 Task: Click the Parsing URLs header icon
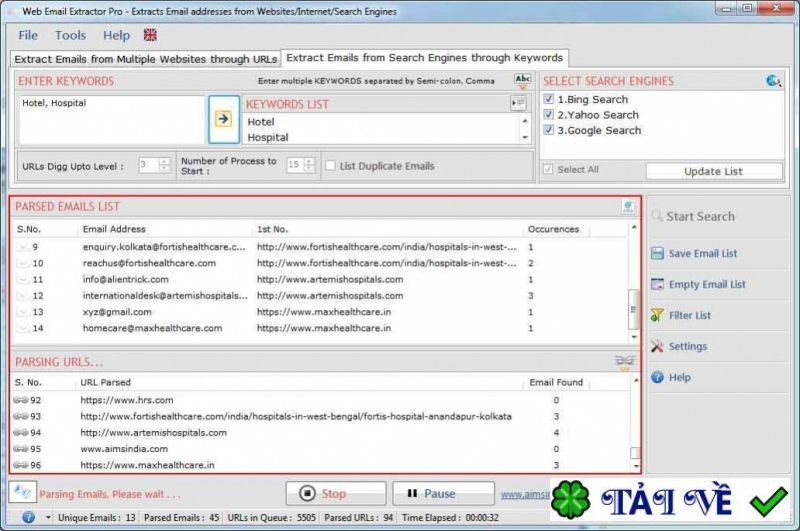tap(624, 362)
